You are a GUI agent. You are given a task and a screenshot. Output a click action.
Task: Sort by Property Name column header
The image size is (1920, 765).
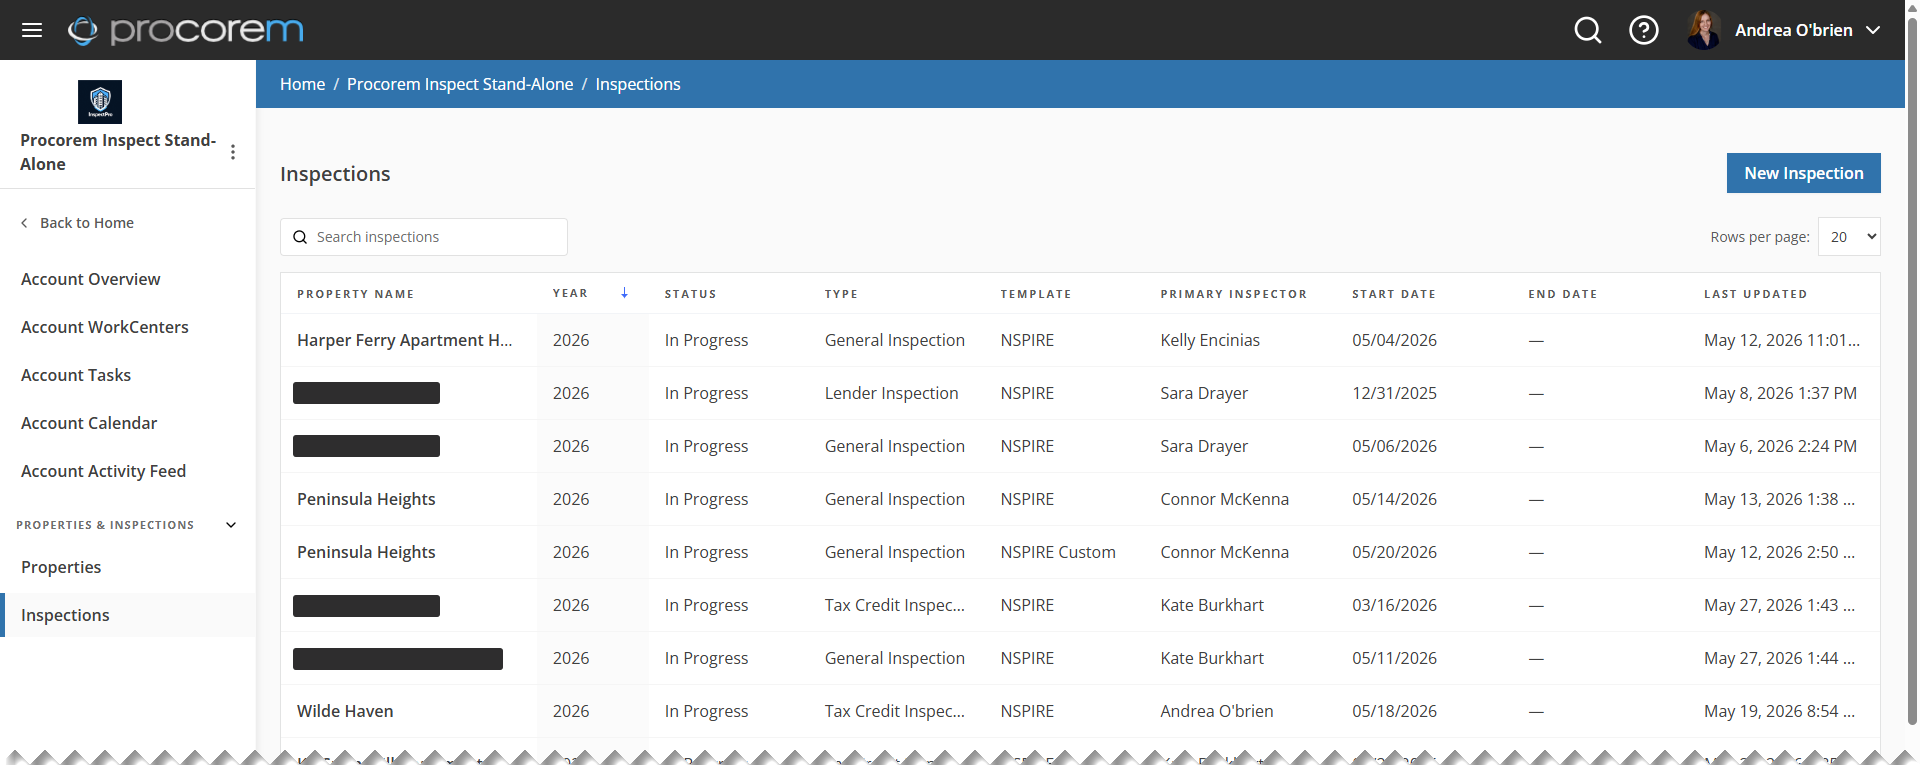coord(355,294)
